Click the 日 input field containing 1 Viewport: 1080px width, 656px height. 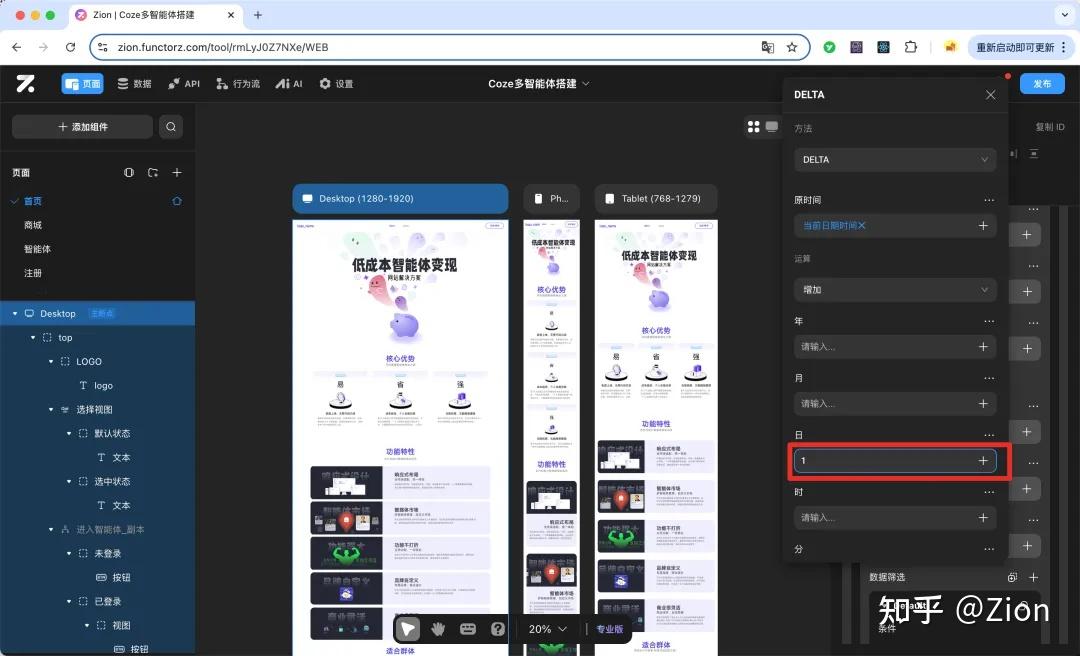coord(895,460)
